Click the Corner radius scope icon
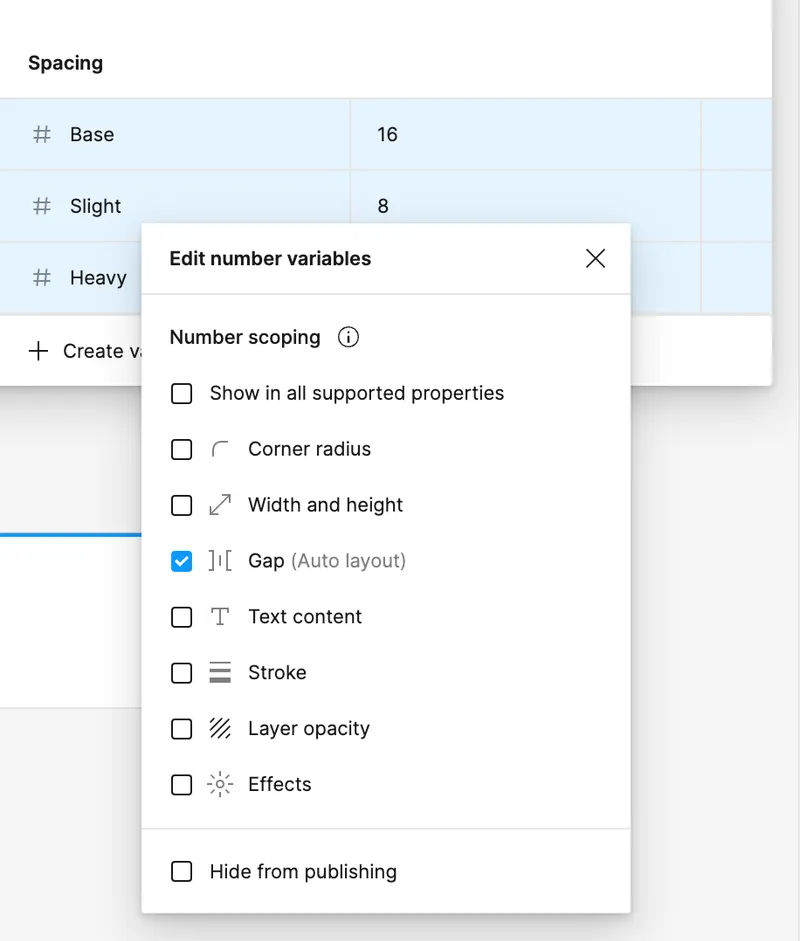800x941 pixels. [x=220, y=449]
